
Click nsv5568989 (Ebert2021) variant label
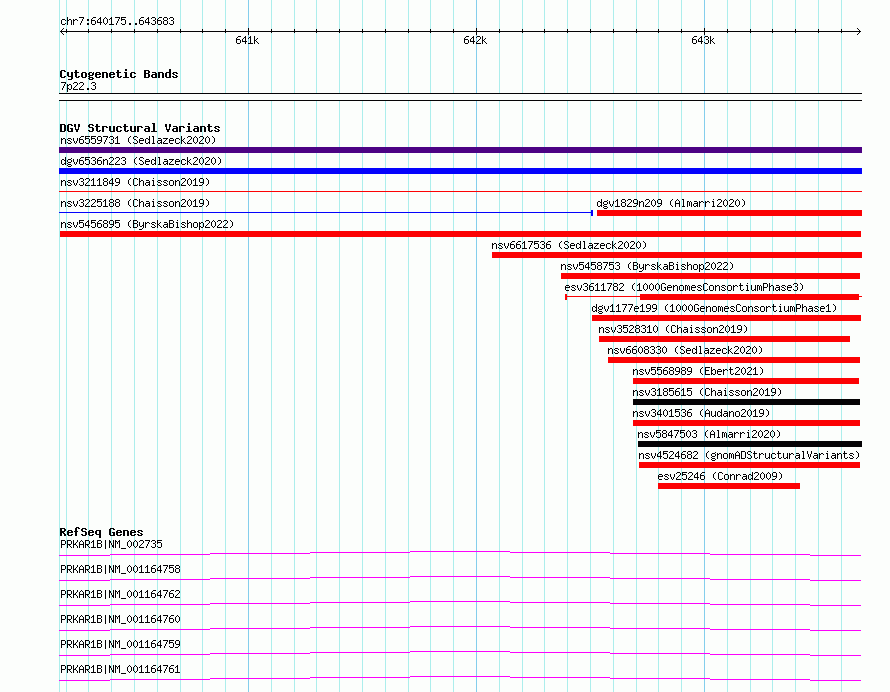[698, 371]
